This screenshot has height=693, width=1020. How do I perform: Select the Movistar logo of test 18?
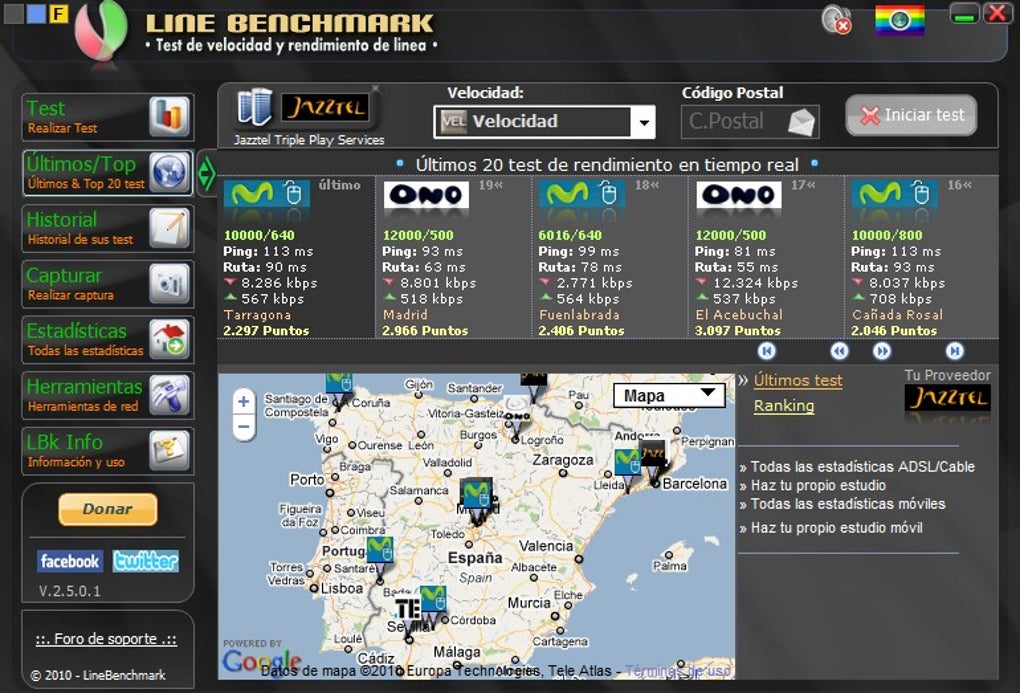click(x=582, y=195)
